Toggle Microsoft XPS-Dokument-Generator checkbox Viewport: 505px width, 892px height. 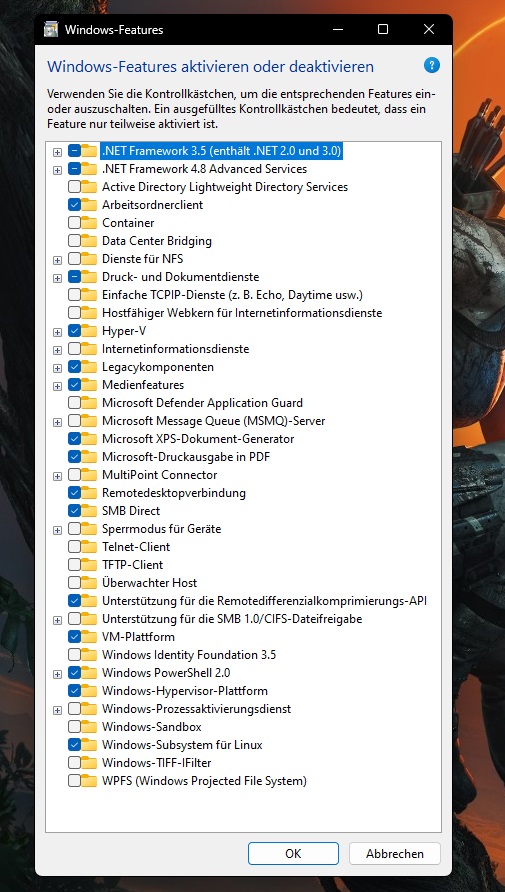(74, 439)
